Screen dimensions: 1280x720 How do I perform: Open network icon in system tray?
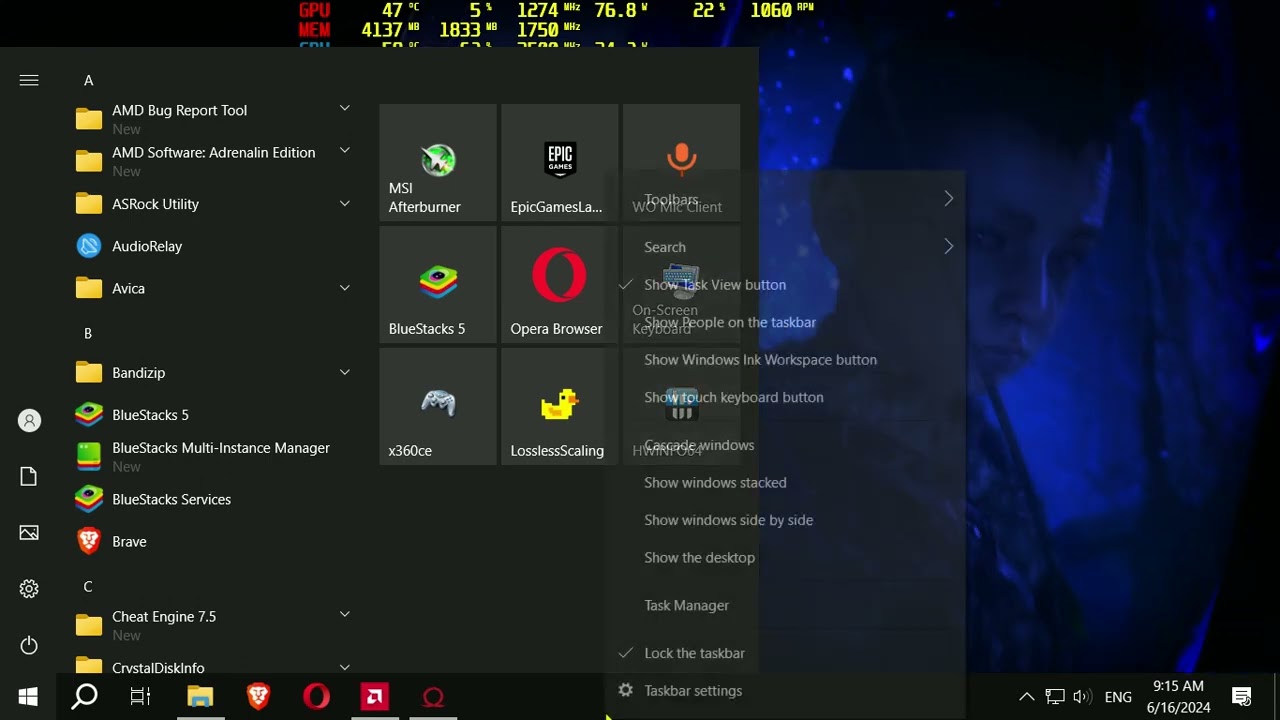pyautogui.click(x=1055, y=697)
